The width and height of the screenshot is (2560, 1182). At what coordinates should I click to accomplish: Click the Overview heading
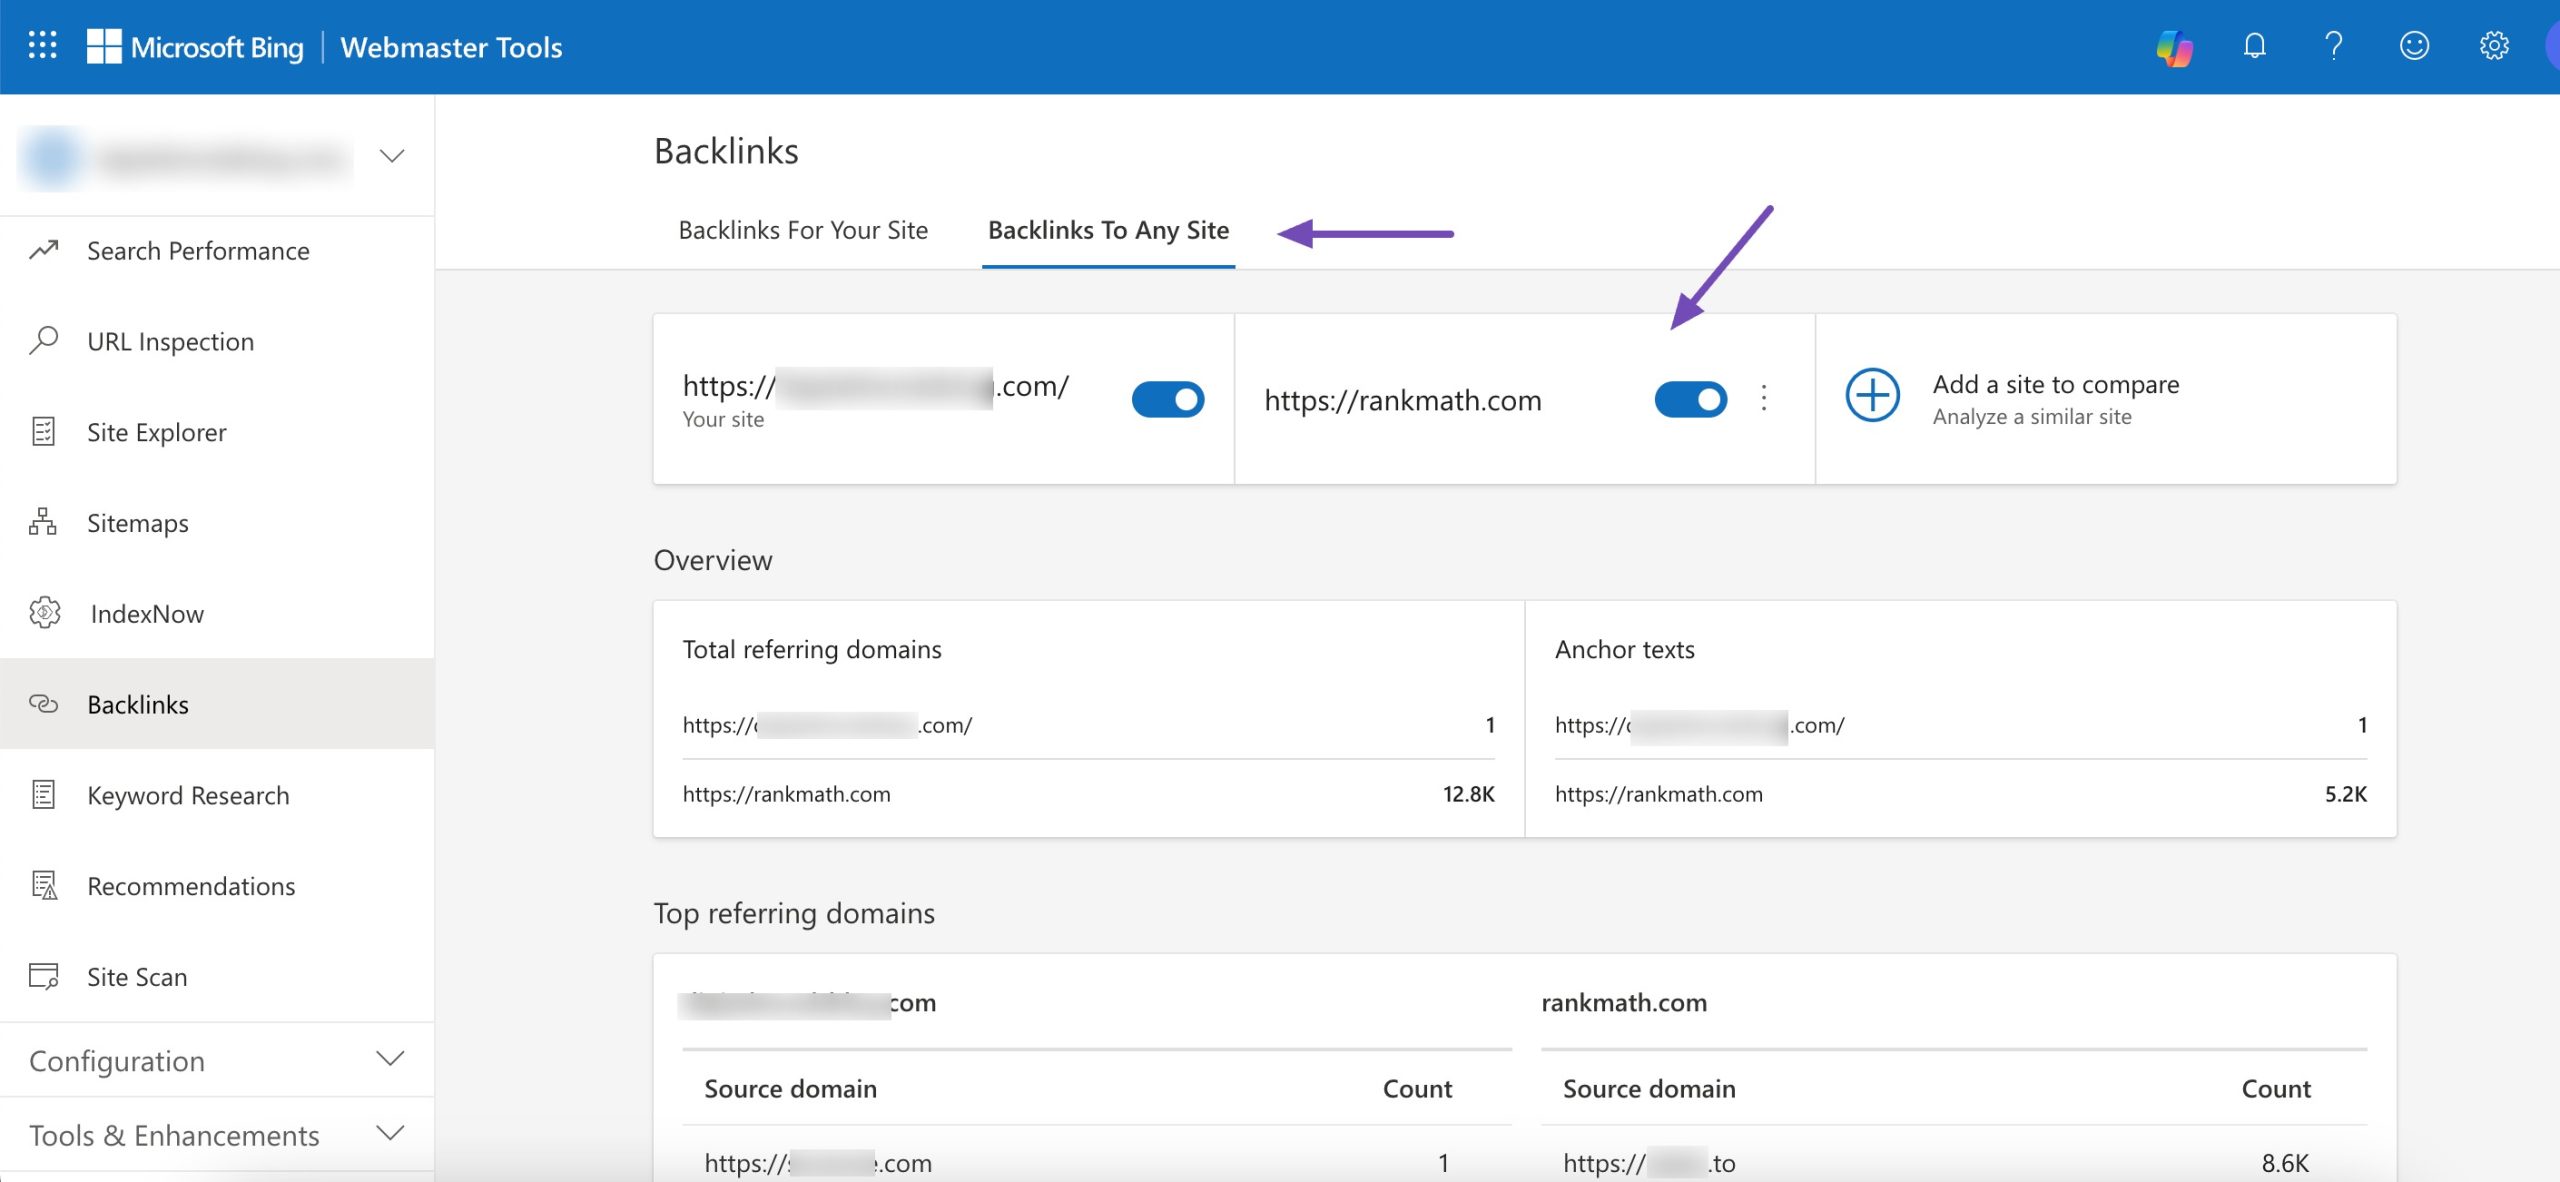(713, 560)
